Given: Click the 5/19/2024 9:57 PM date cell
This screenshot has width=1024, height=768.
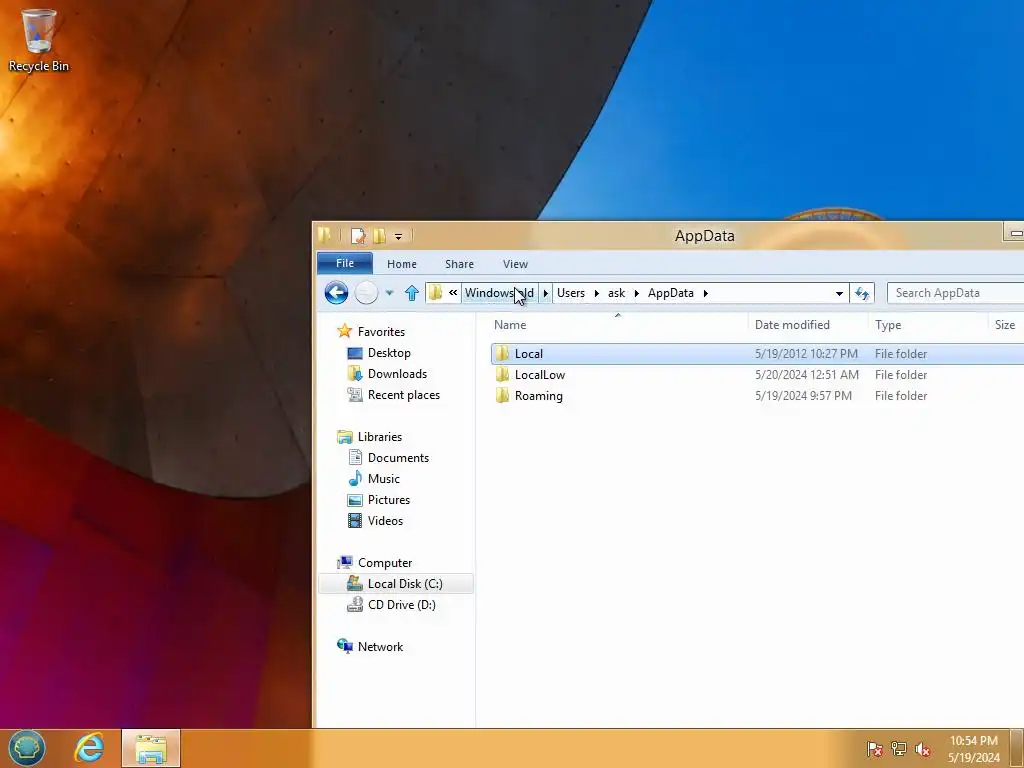Looking at the screenshot, I should coord(803,395).
